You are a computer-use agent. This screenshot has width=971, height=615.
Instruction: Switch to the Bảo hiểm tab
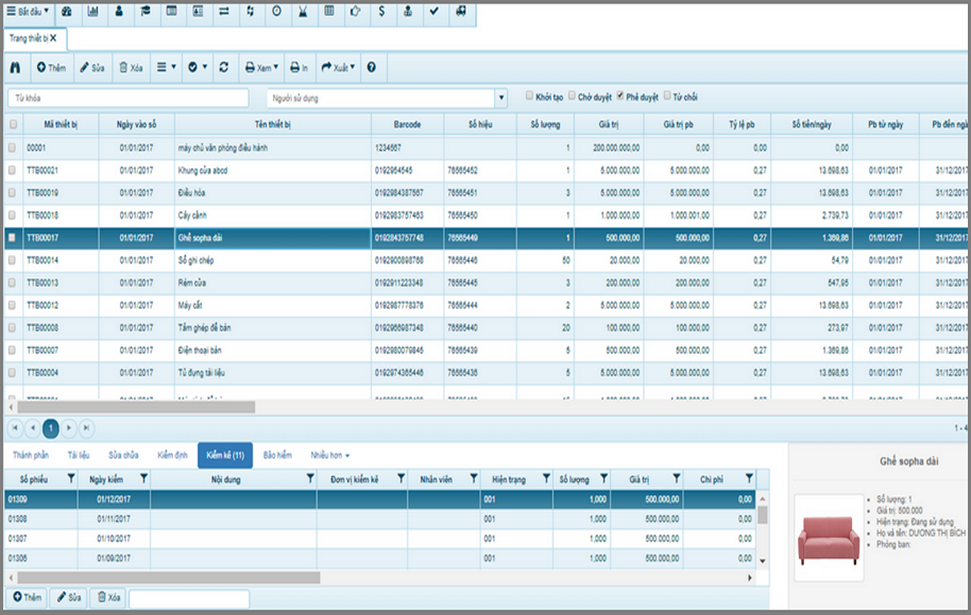click(277, 455)
